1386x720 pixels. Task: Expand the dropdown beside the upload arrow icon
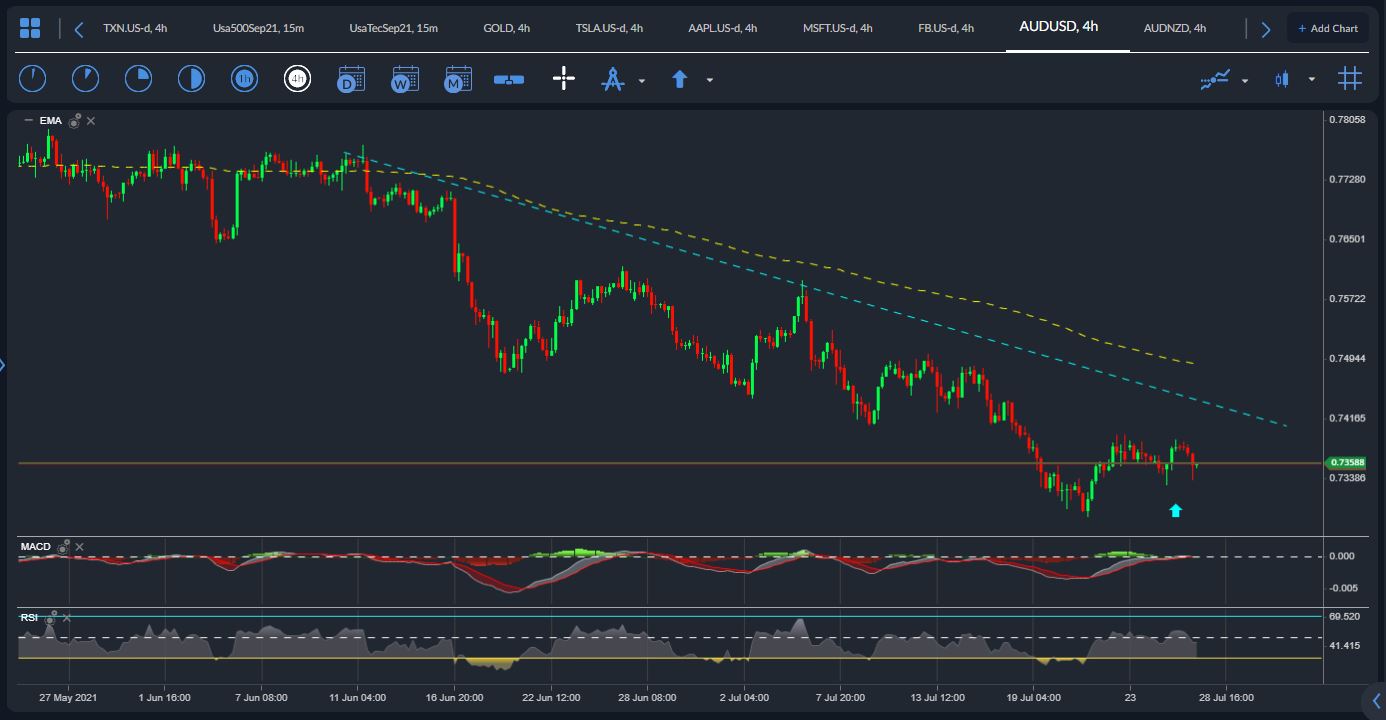[x=709, y=80]
